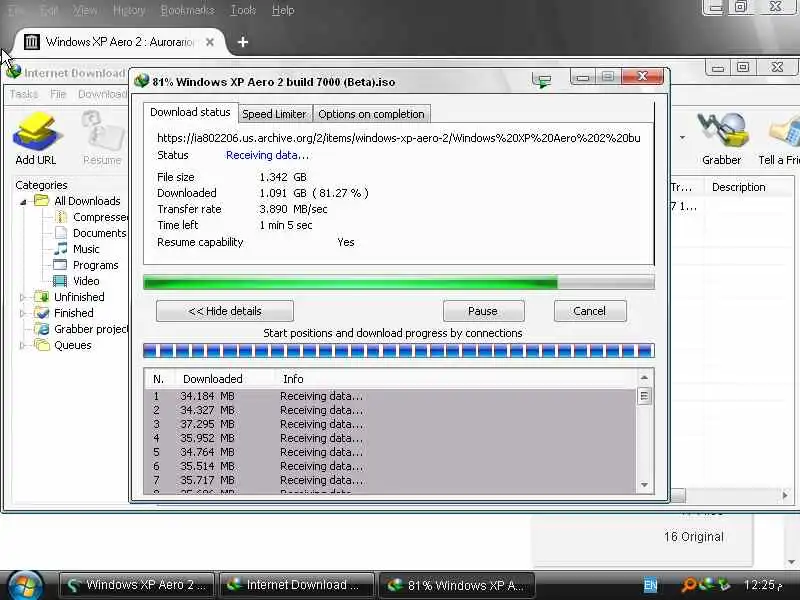The width and height of the screenshot is (800, 600).
Task: Click the 16 Original text on webpage
Action: pos(694,537)
